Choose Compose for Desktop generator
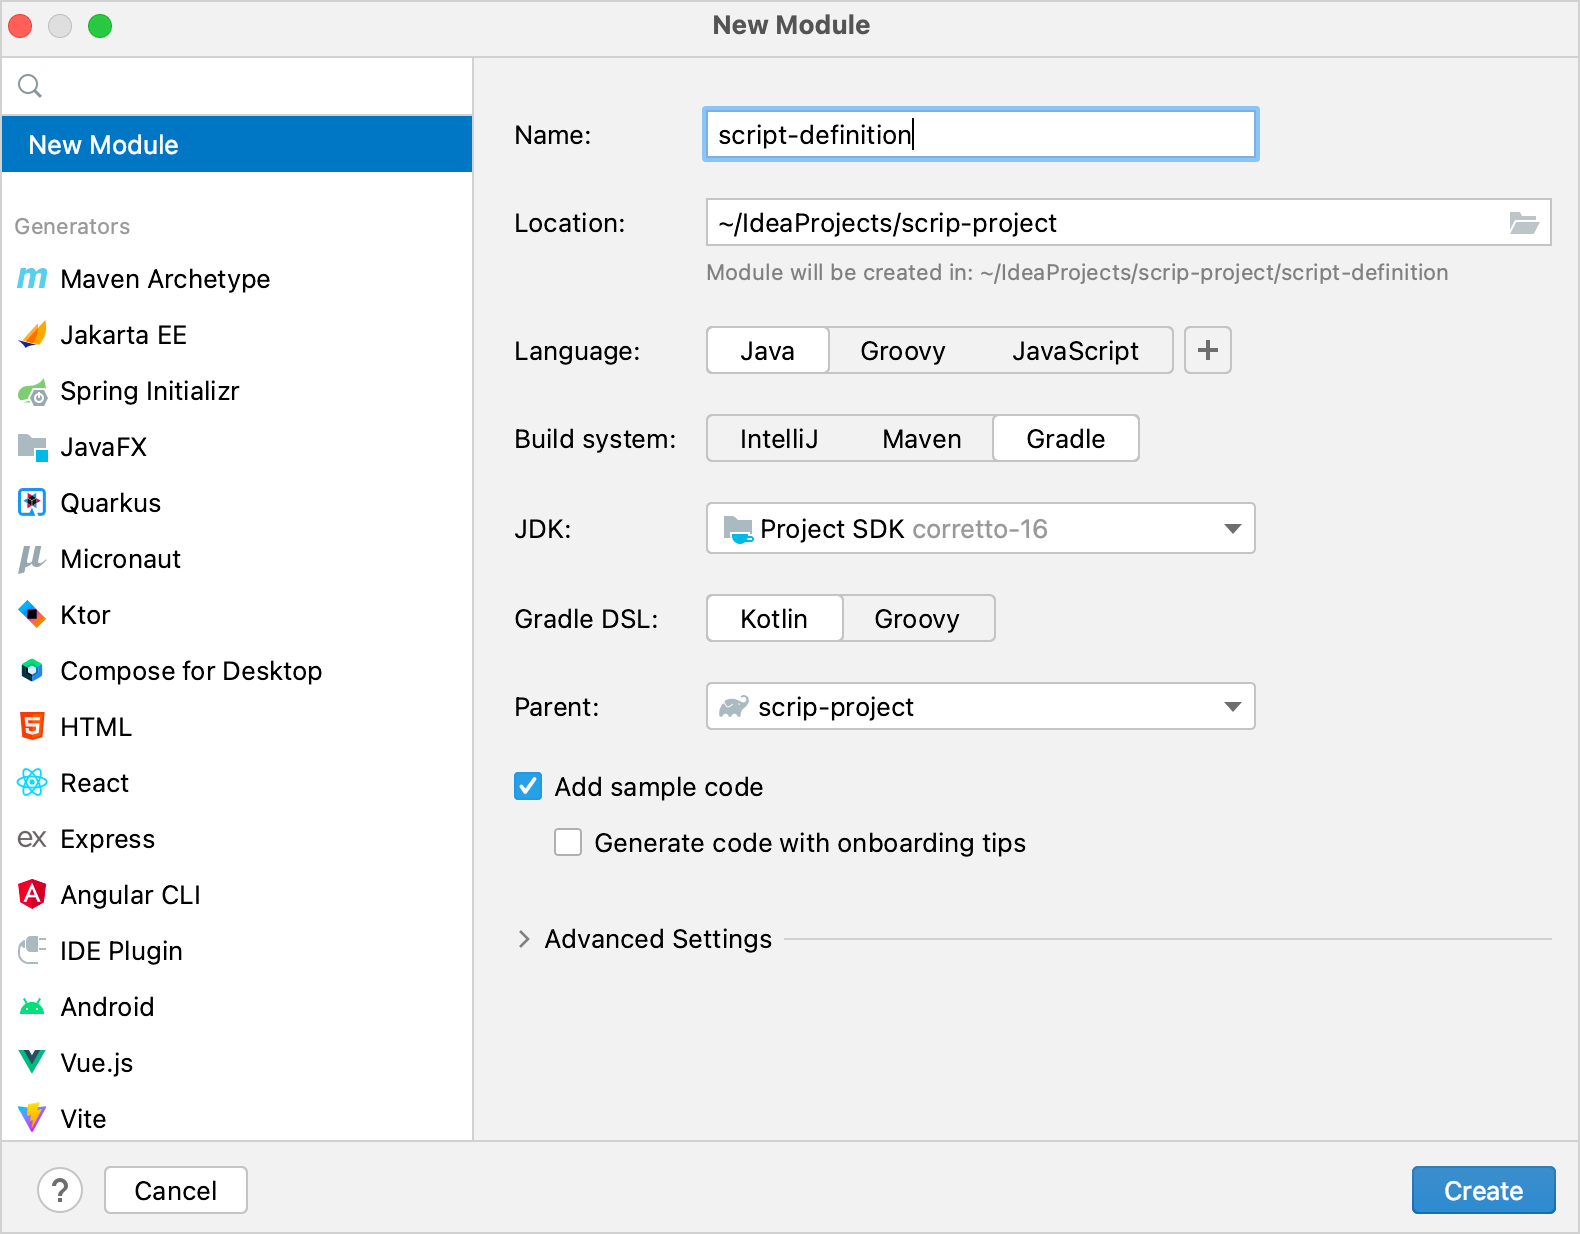1580x1234 pixels. pos(190,671)
